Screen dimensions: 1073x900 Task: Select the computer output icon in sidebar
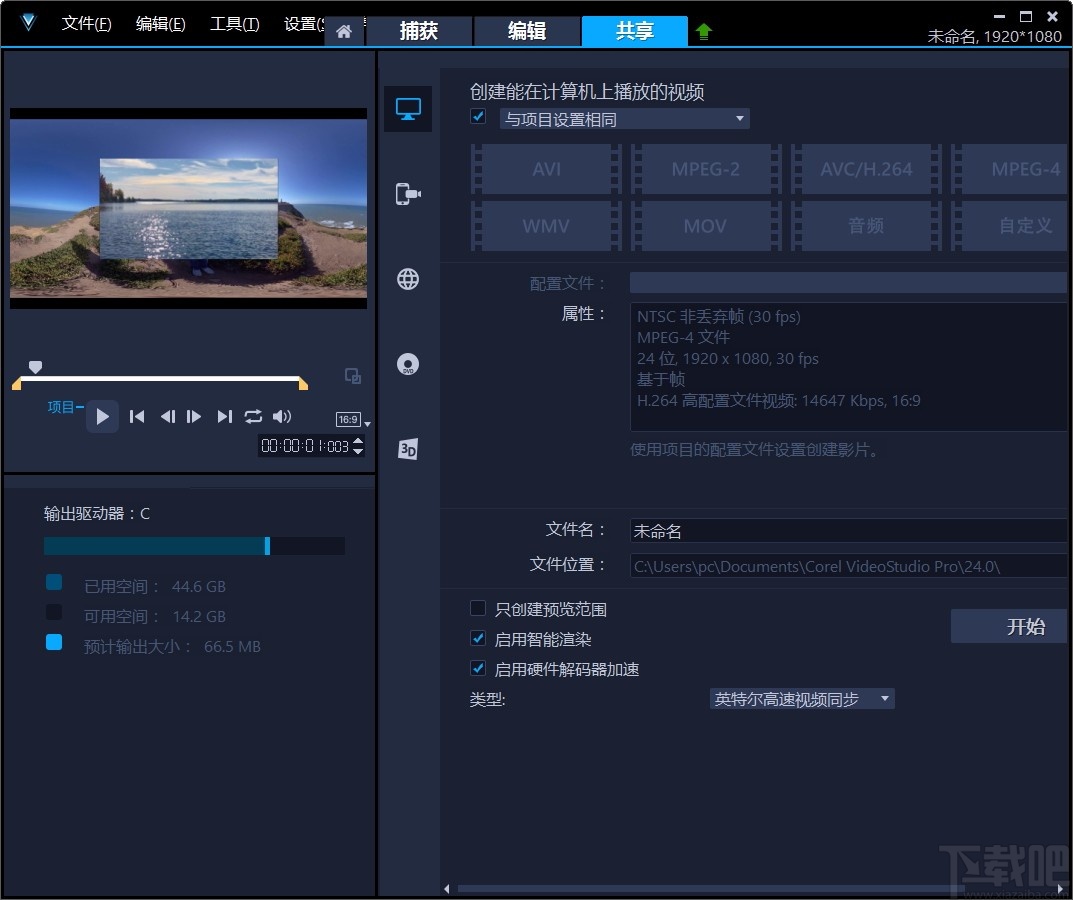pos(407,109)
